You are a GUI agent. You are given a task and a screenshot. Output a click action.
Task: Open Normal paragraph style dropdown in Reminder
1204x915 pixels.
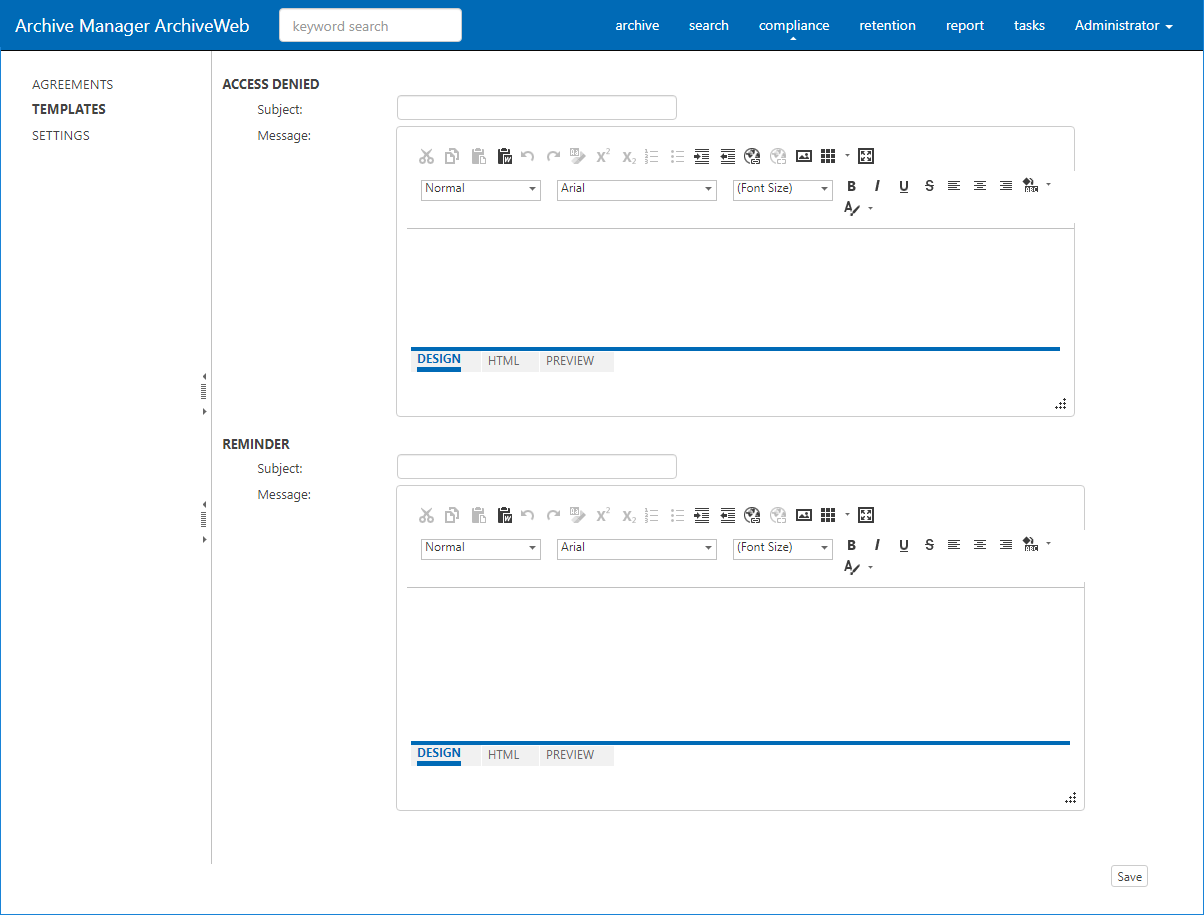pyautogui.click(x=481, y=548)
